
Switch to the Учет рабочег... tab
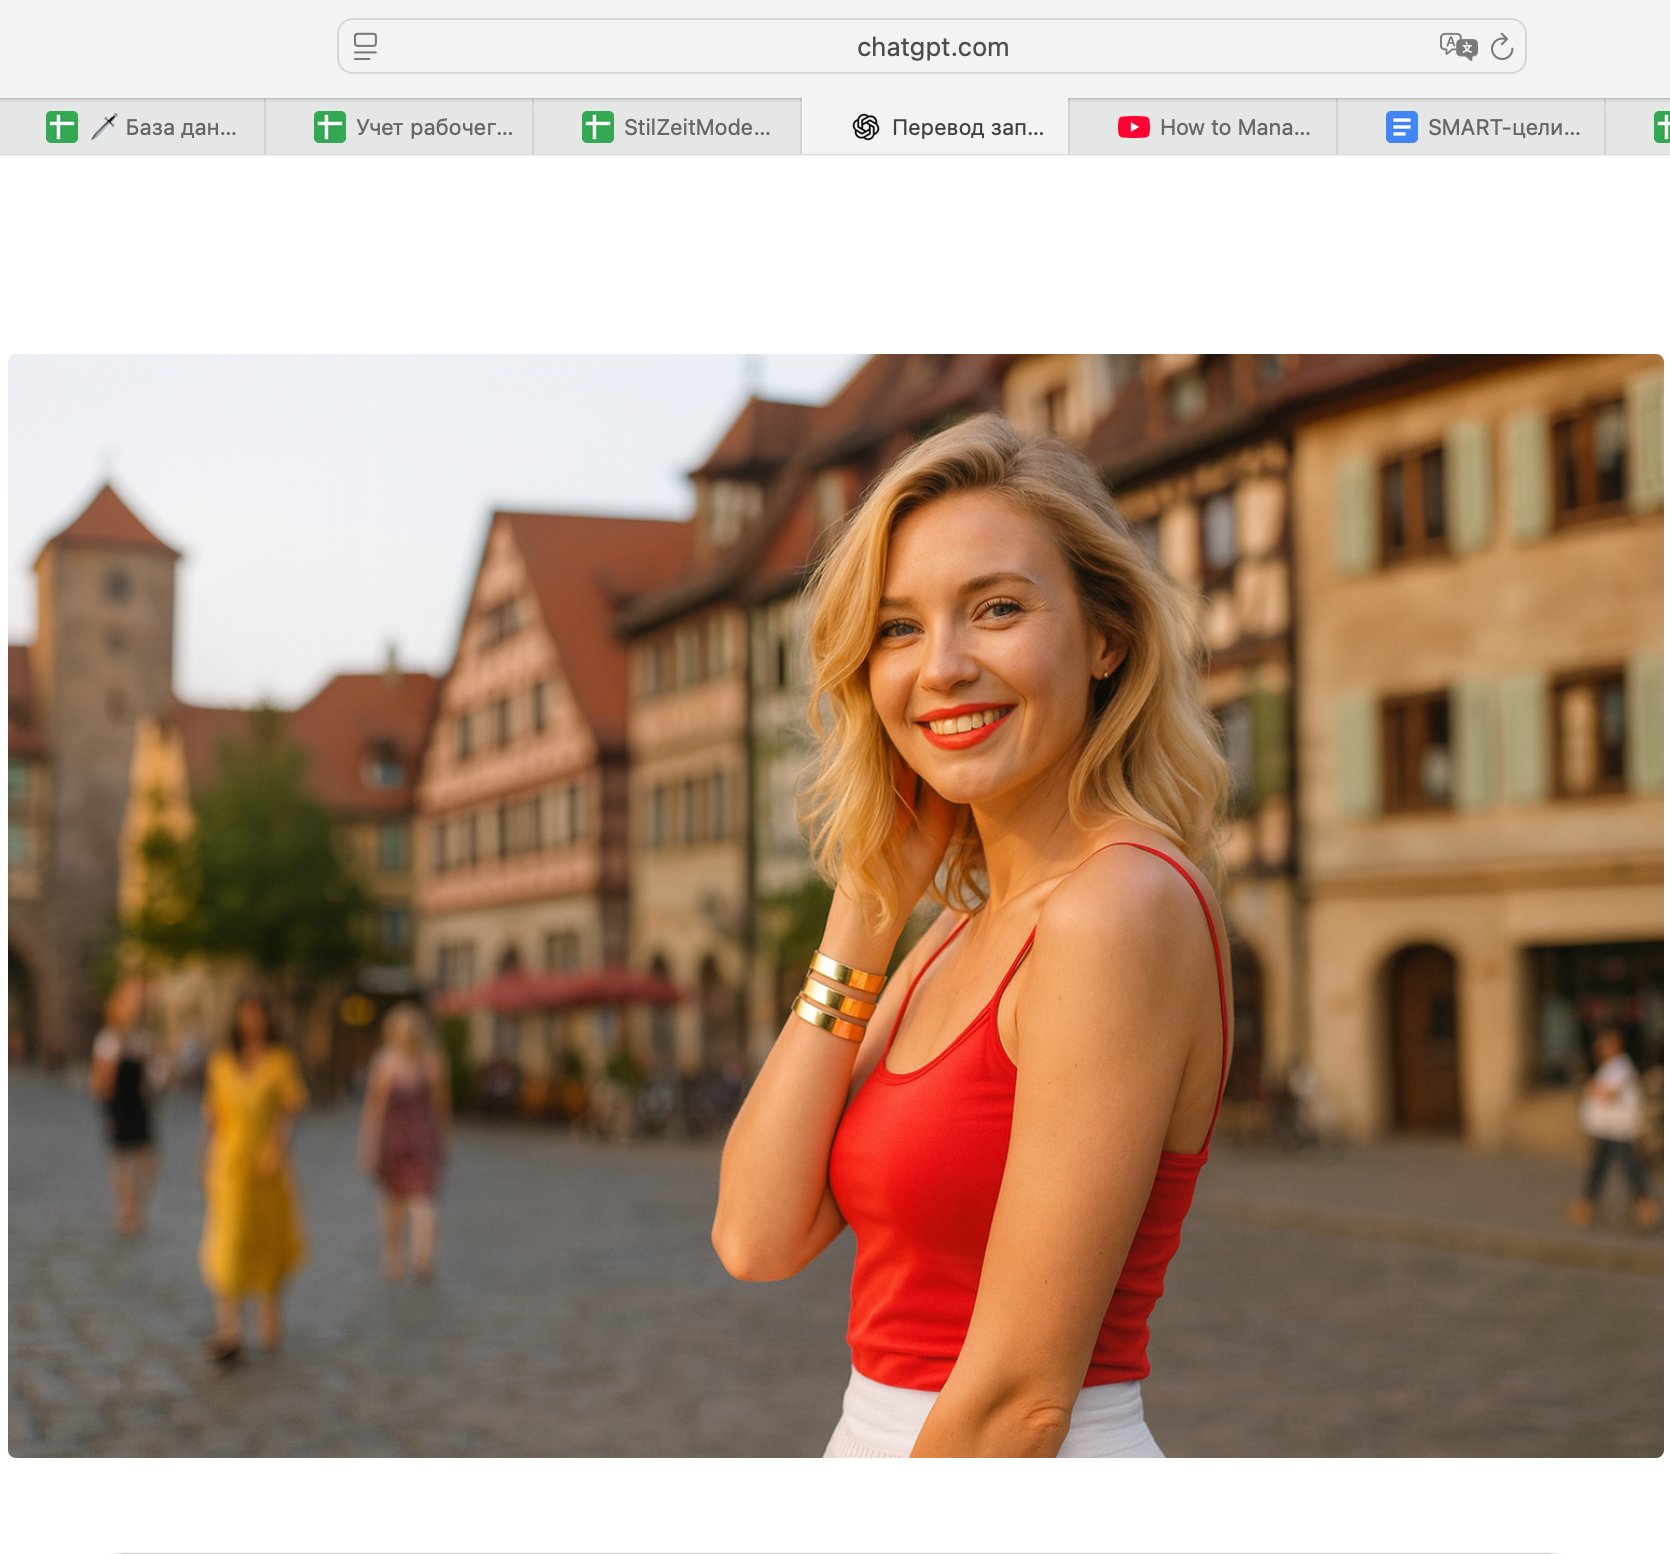coord(399,127)
